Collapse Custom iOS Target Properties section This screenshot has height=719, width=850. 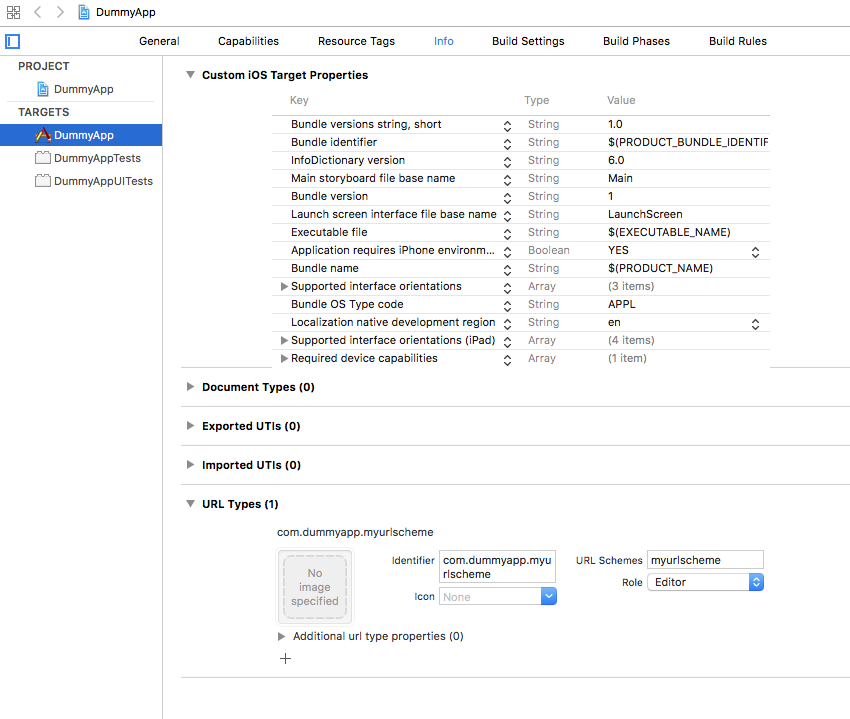pos(190,75)
